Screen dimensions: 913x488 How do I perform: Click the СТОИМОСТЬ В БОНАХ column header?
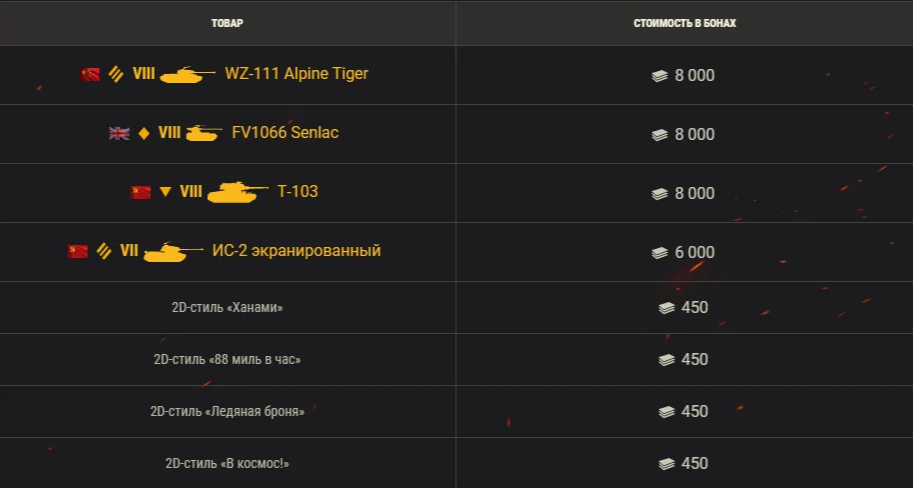(x=684, y=22)
